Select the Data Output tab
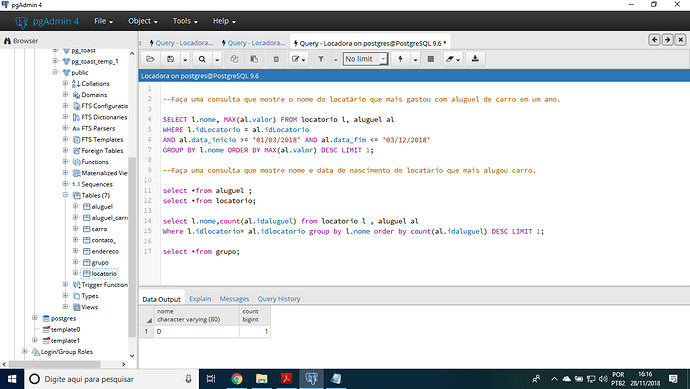 (161, 299)
